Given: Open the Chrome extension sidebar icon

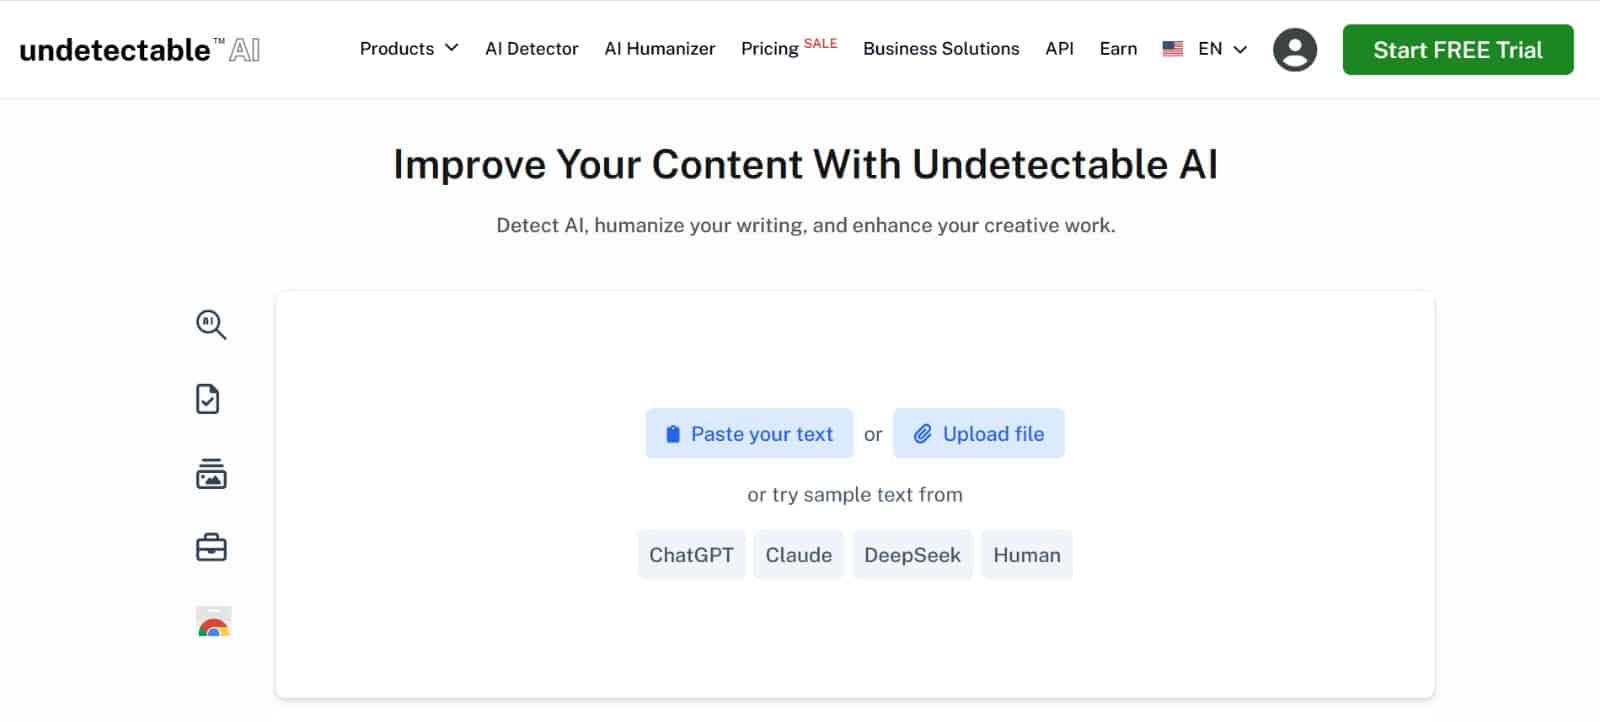Looking at the screenshot, I should coord(213,622).
